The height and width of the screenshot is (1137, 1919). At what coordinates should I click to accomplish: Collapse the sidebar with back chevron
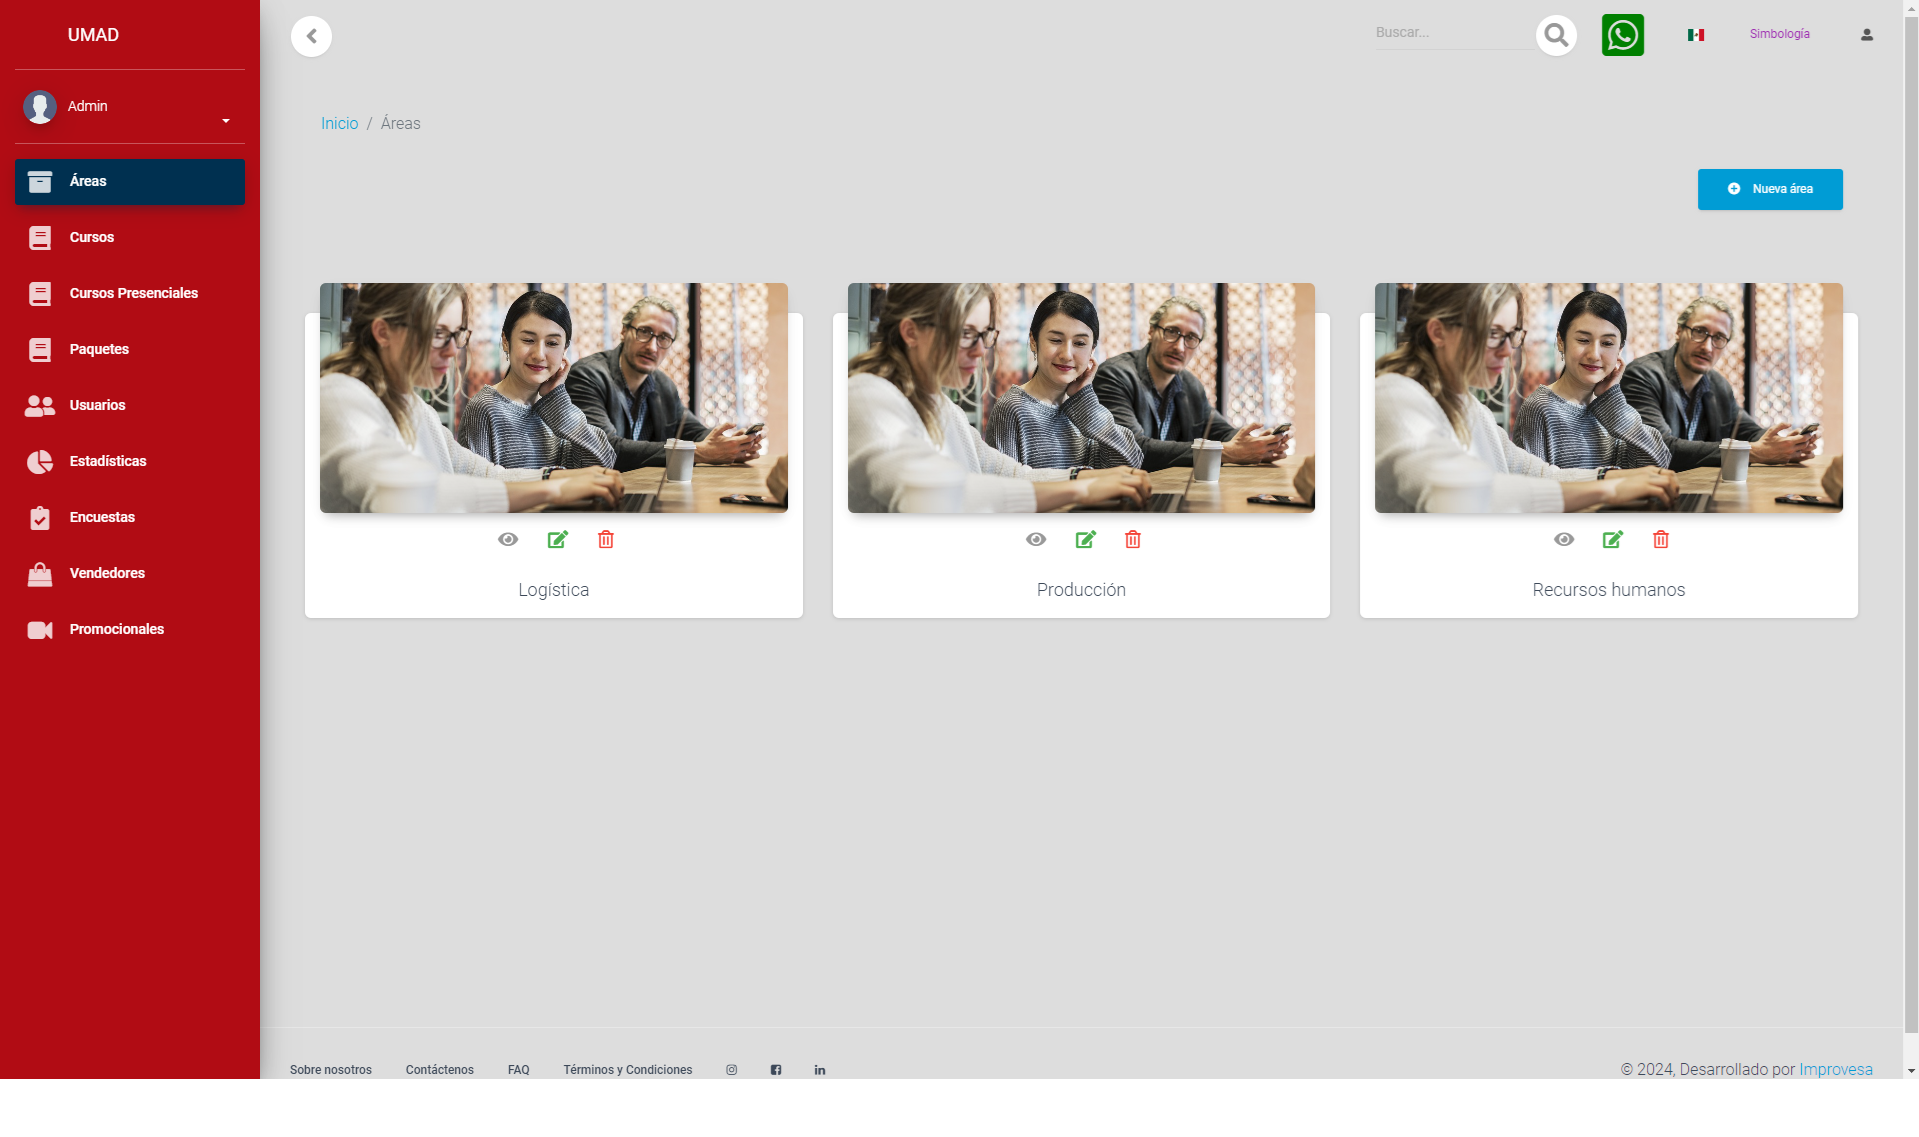(x=312, y=37)
